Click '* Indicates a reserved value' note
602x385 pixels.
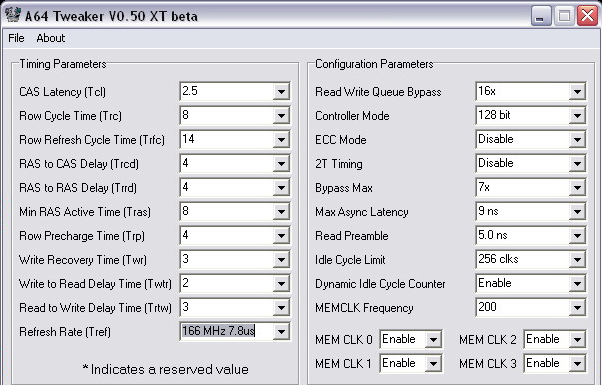tap(165, 369)
